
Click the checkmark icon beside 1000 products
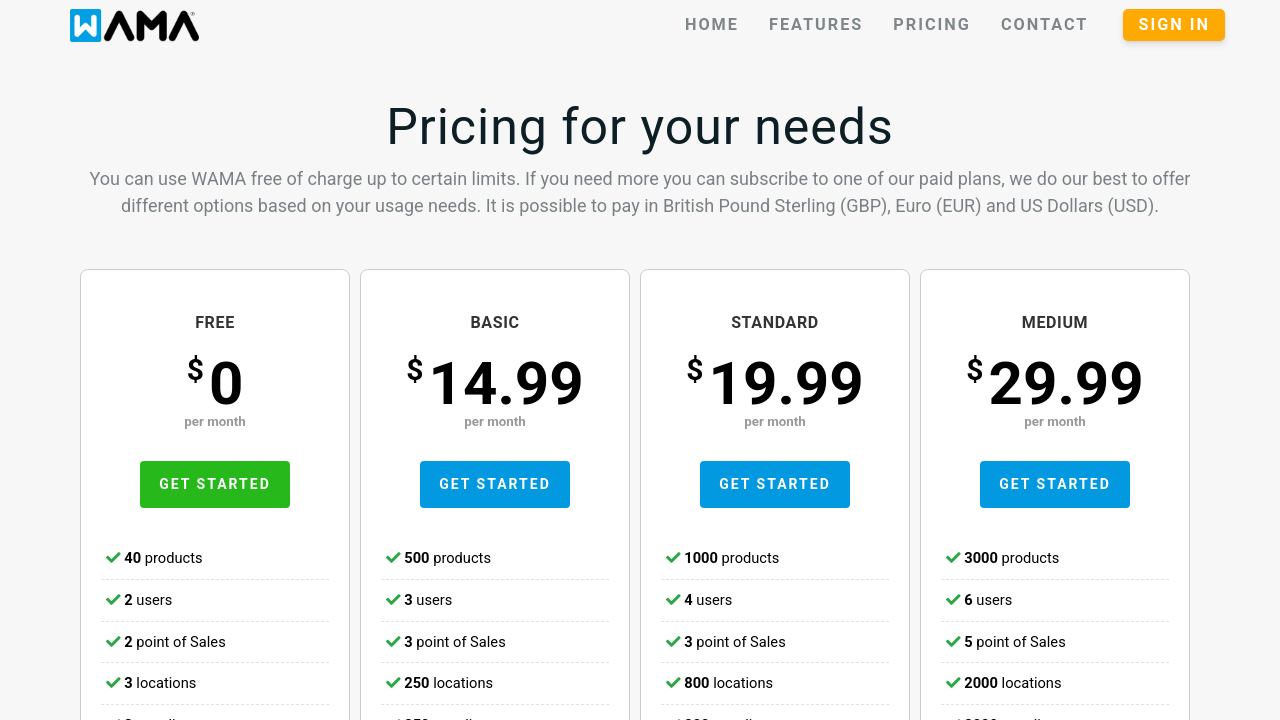coord(673,558)
